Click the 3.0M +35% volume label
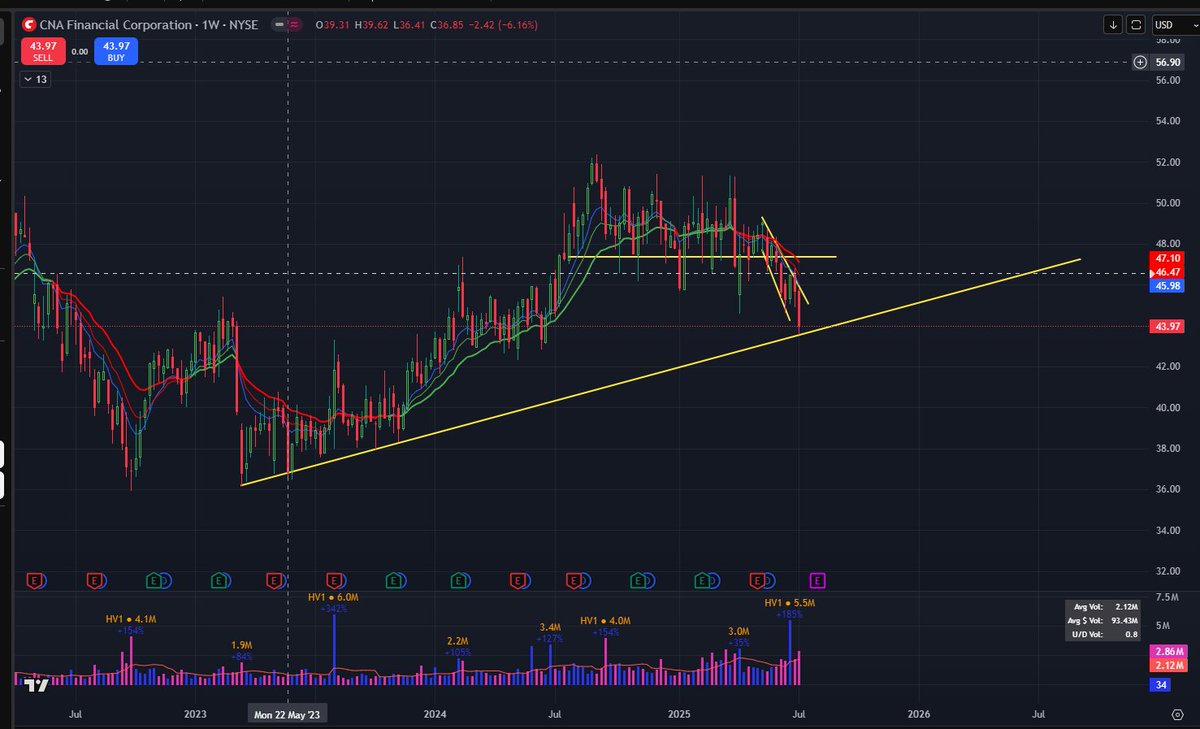The height and width of the screenshot is (729, 1200). click(738, 636)
